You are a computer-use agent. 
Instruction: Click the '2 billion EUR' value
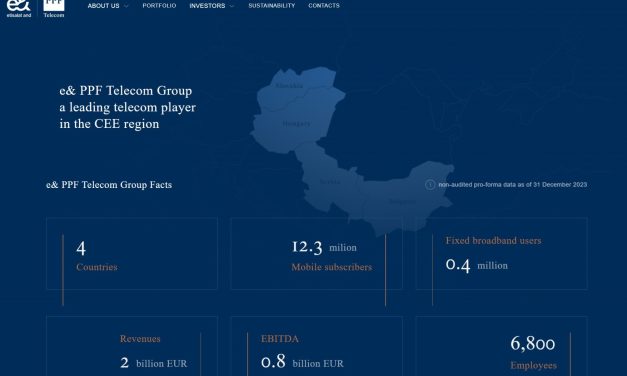point(154,363)
